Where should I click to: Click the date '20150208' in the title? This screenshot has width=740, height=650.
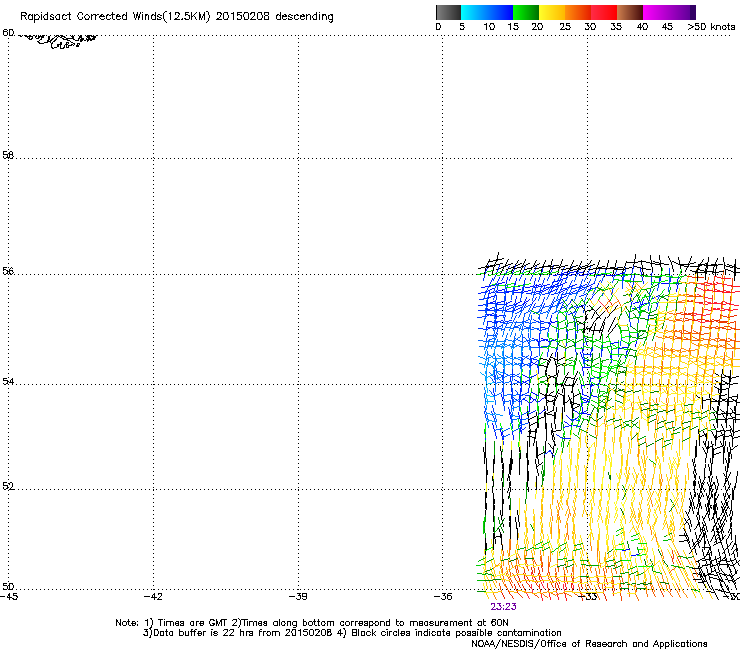click(x=243, y=17)
